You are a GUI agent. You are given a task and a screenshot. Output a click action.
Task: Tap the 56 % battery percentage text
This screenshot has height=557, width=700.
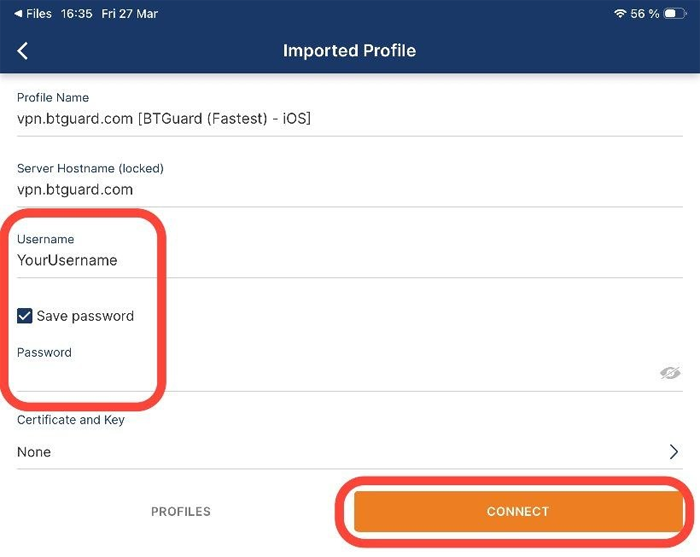click(645, 14)
